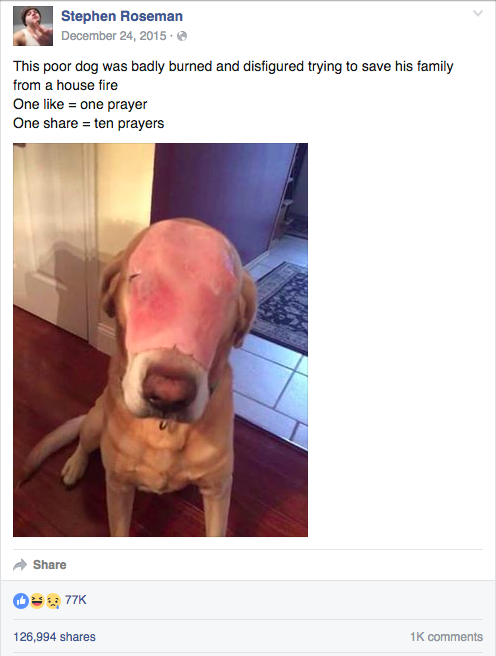This screenshot has height=656, width=496.
Task: View the 77K reactions count
Action: (76, 600)
